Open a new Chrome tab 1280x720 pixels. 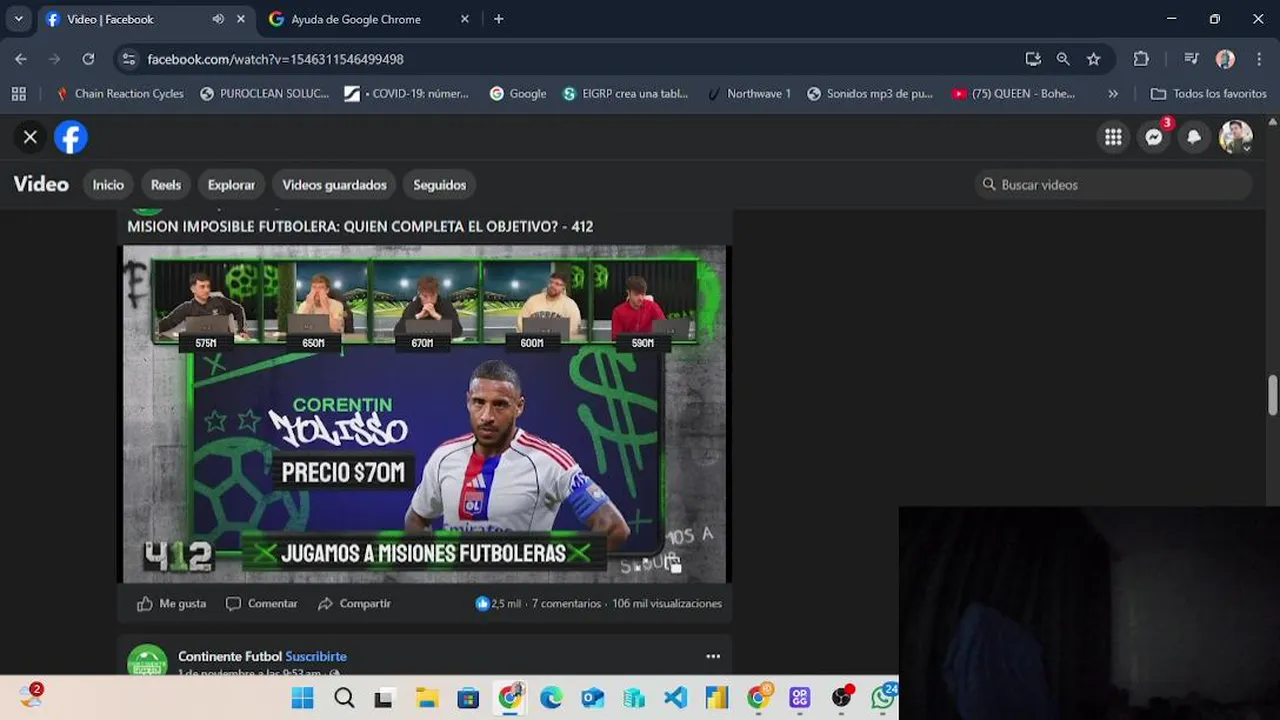(499, 19)
